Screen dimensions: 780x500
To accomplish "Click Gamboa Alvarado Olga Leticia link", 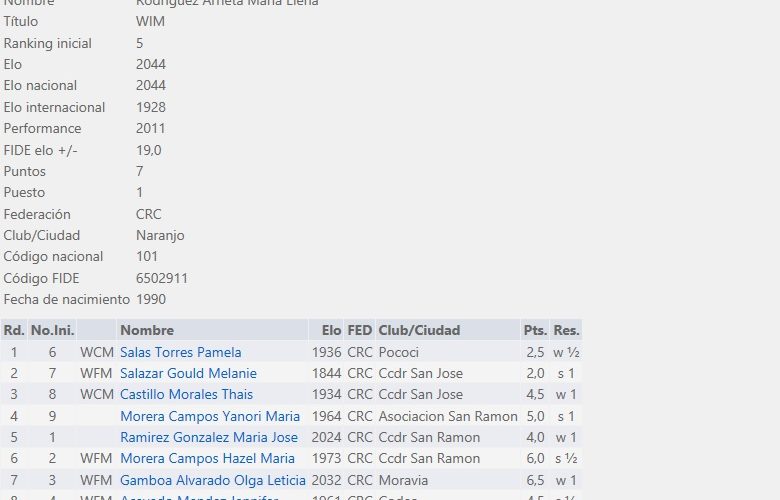I will (213, 480).
